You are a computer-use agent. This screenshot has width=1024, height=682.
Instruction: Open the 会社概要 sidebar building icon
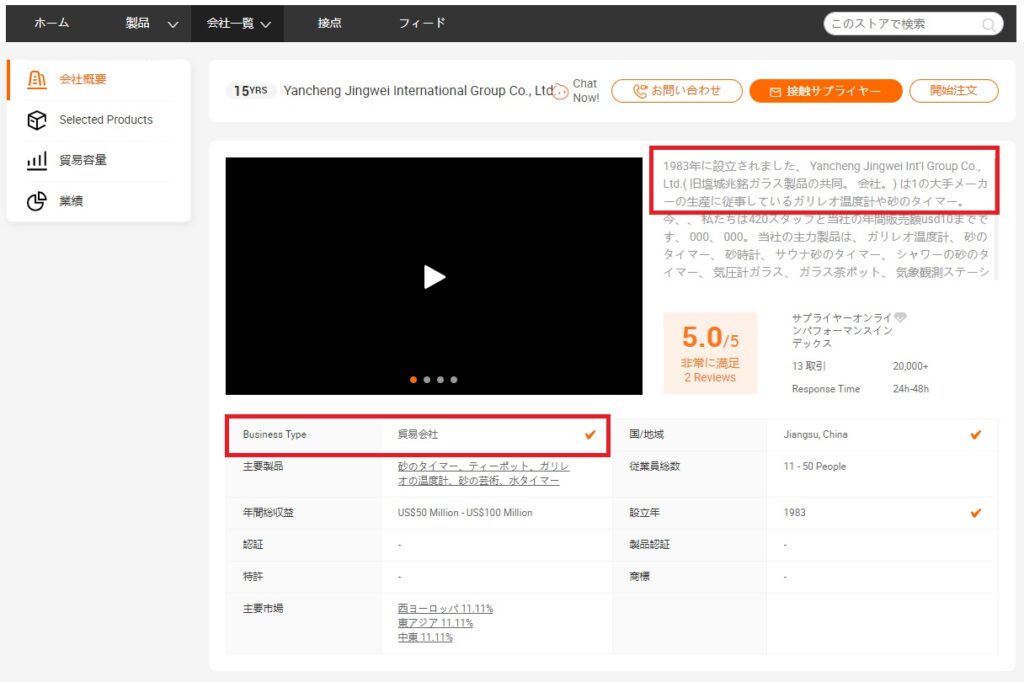click(37, 80)
